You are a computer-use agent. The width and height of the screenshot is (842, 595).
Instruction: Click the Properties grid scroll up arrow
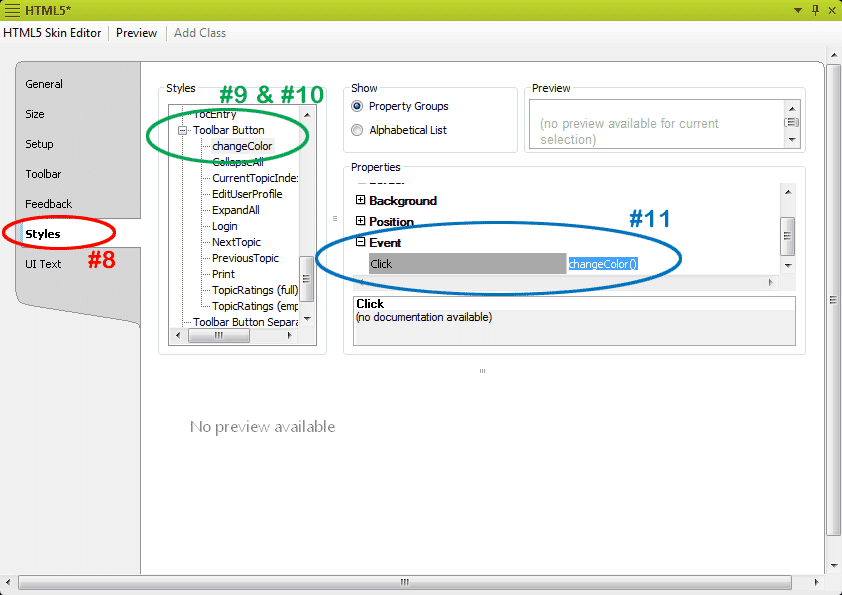788,192
